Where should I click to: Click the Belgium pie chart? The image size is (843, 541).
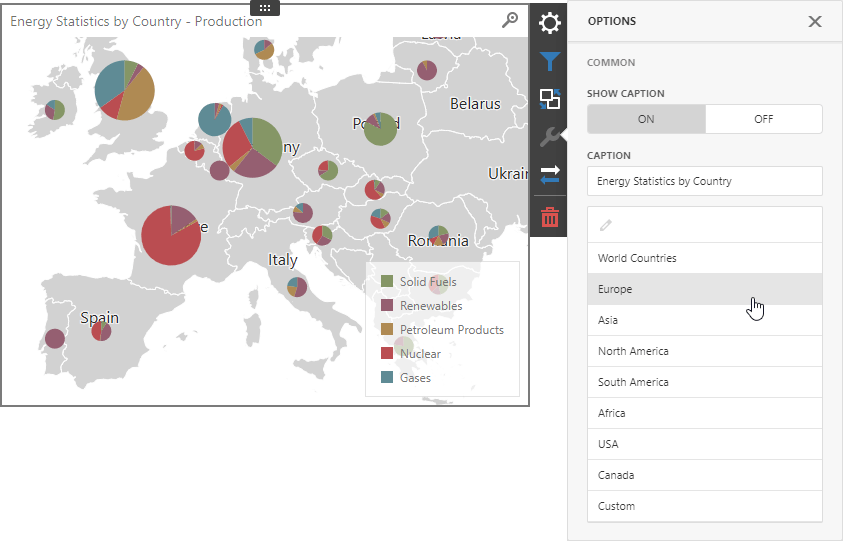coord(194,151)
